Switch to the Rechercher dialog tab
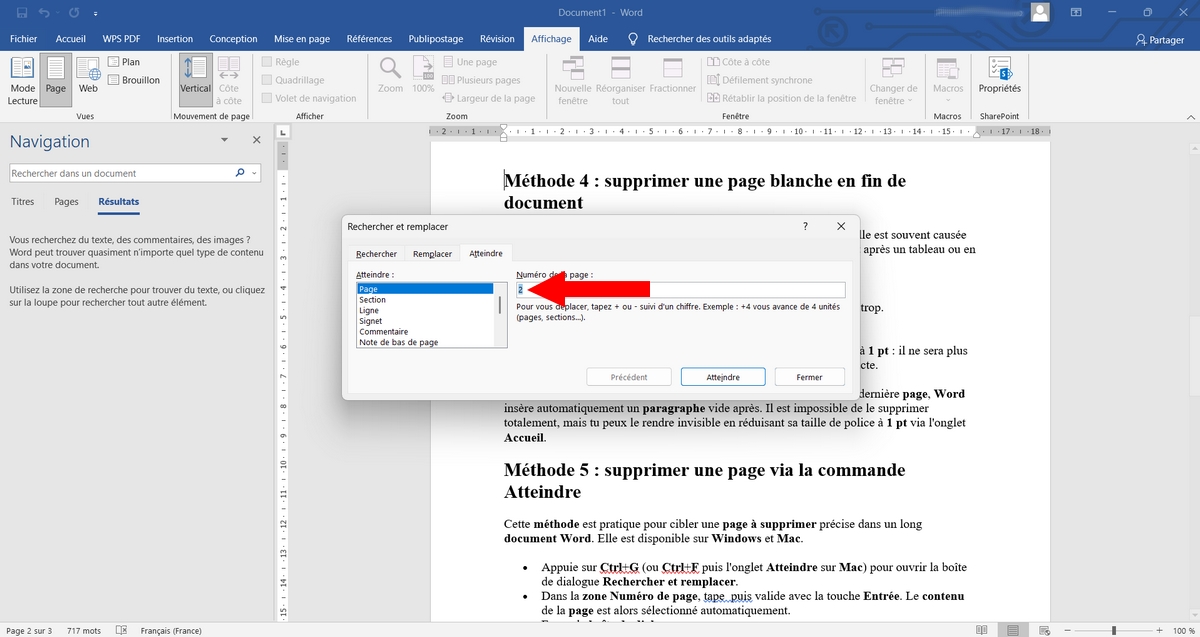1200x637 pixels. tap(376, 254)
